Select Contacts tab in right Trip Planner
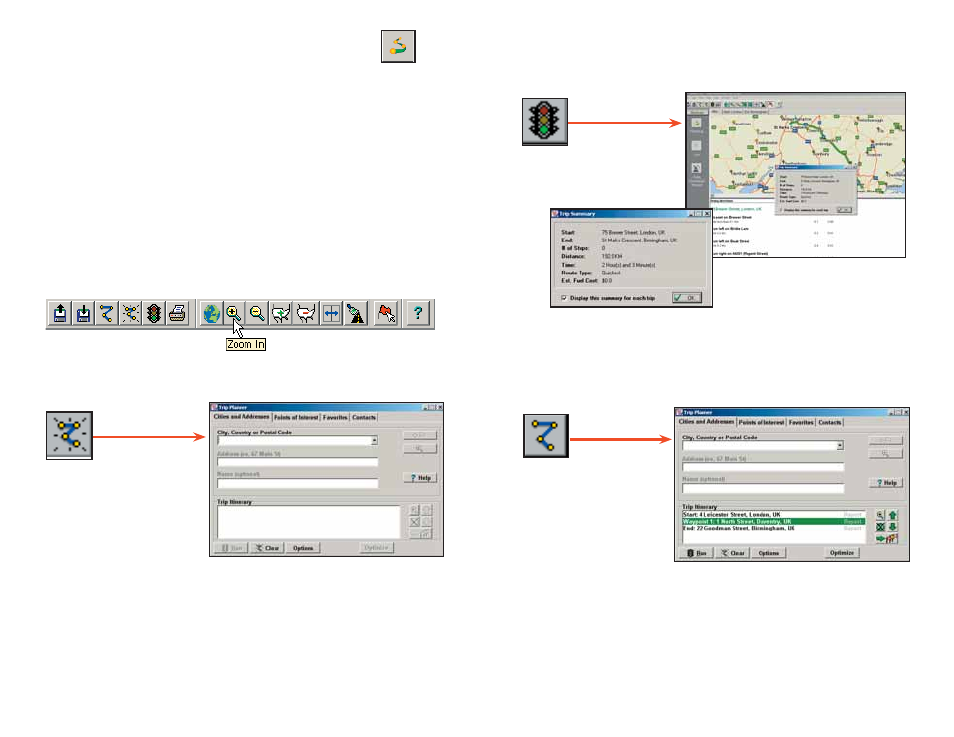Image resolution: width=954 pixels, height=737 pixels. (x=829, y=422)
